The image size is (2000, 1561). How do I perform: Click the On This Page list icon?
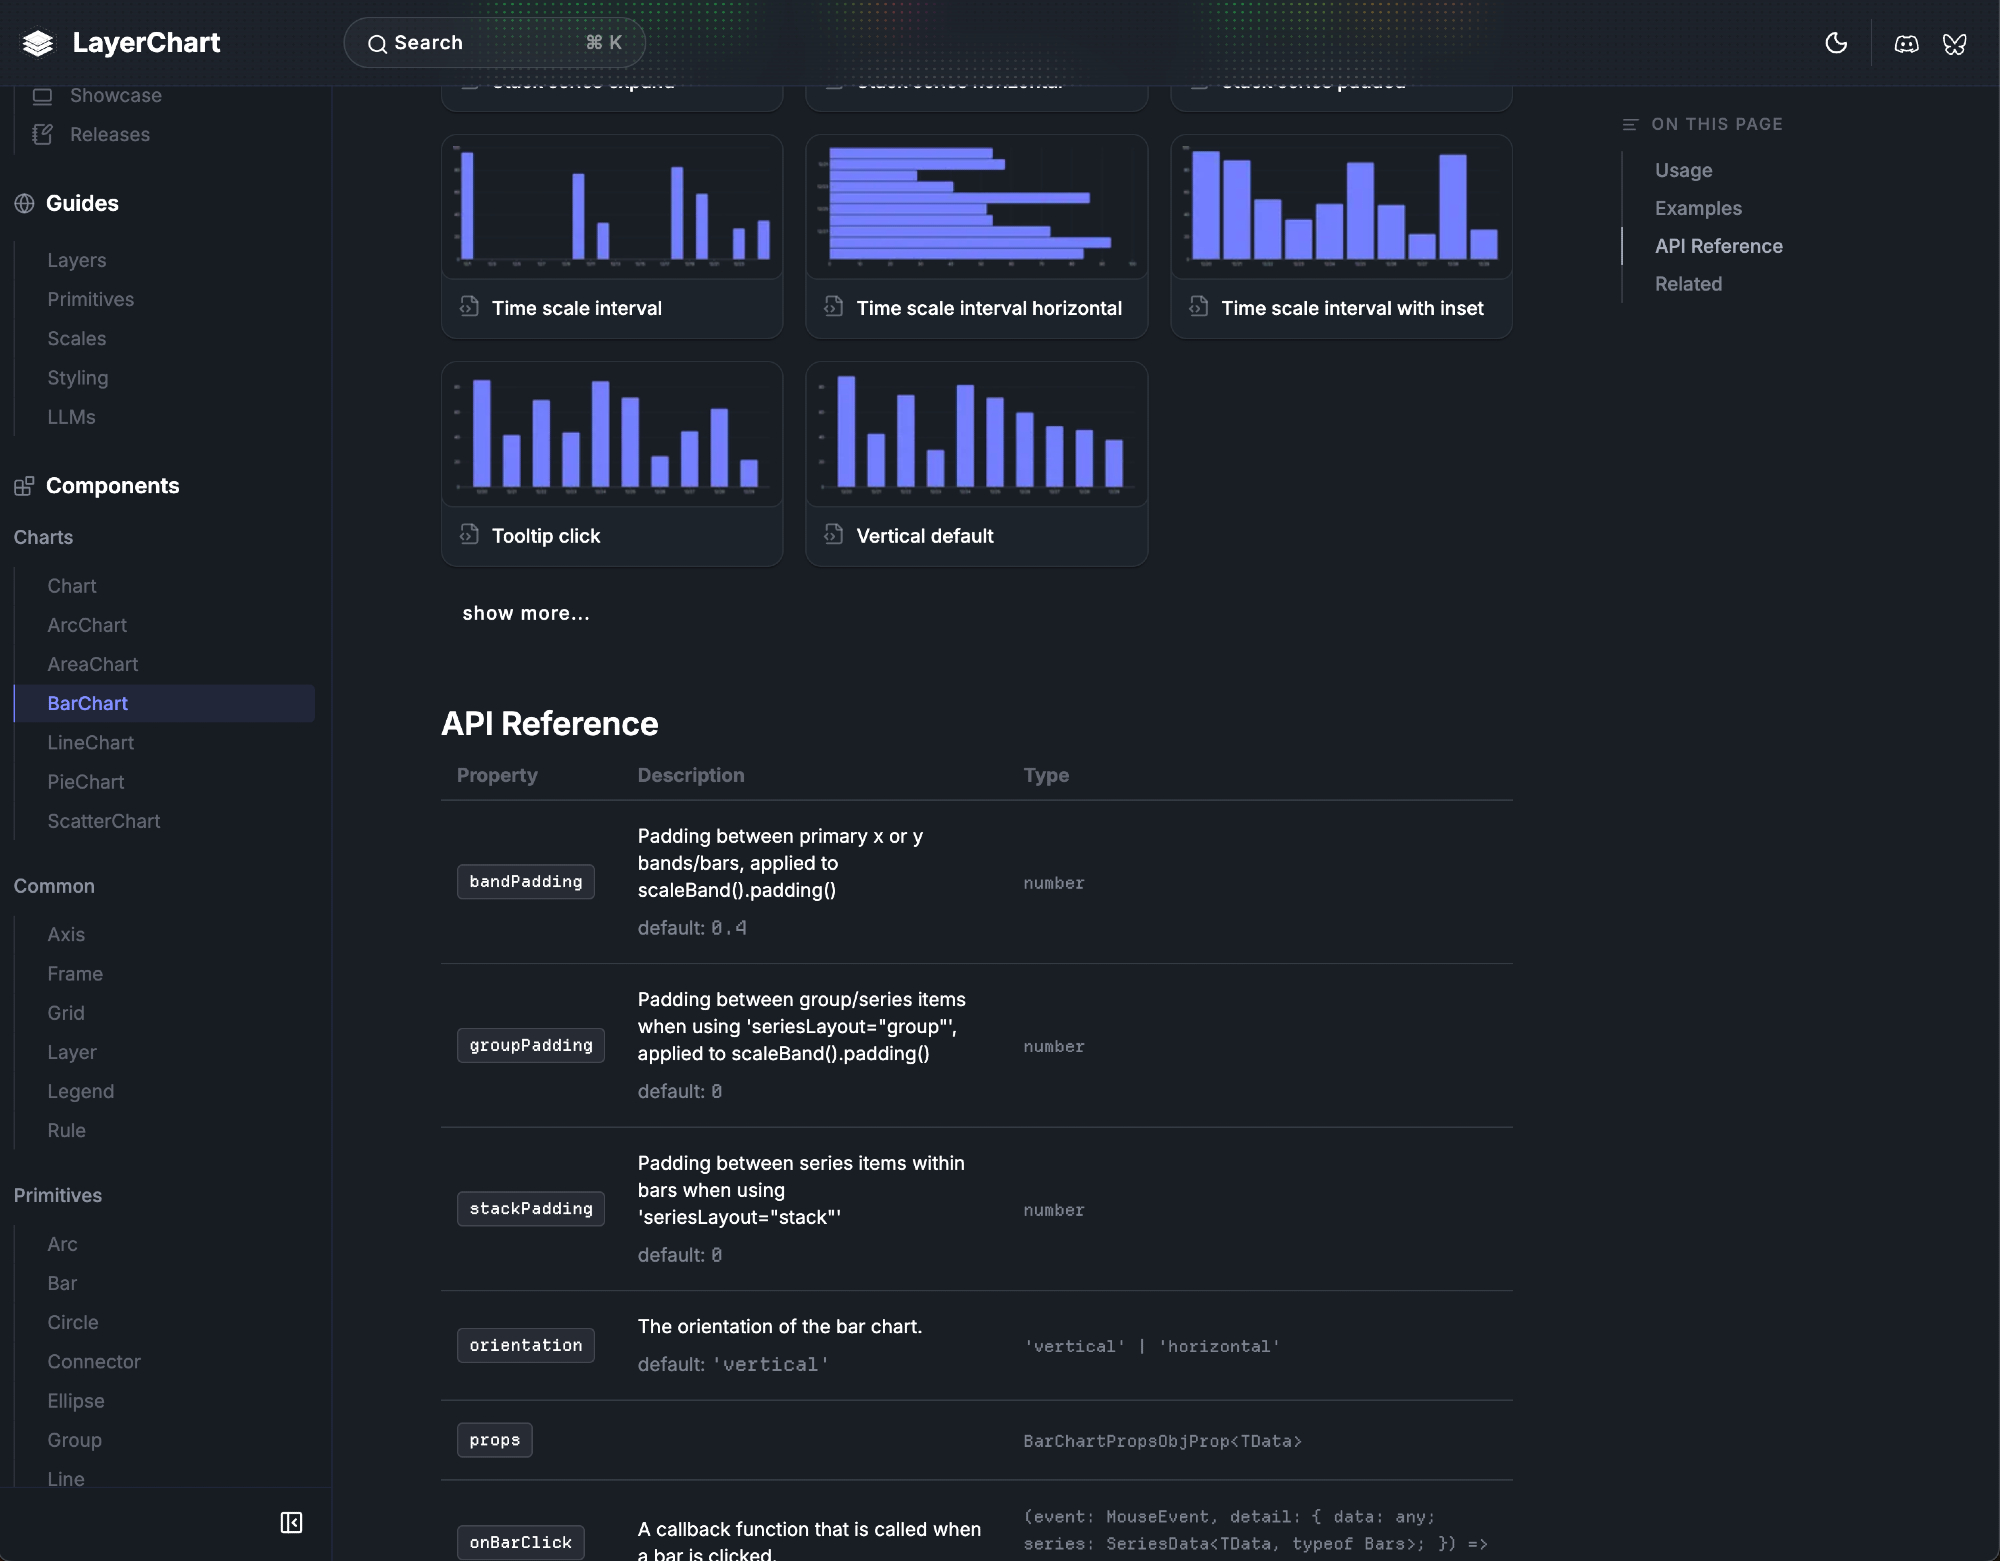pyautogui.click(x=1630, y=124)
